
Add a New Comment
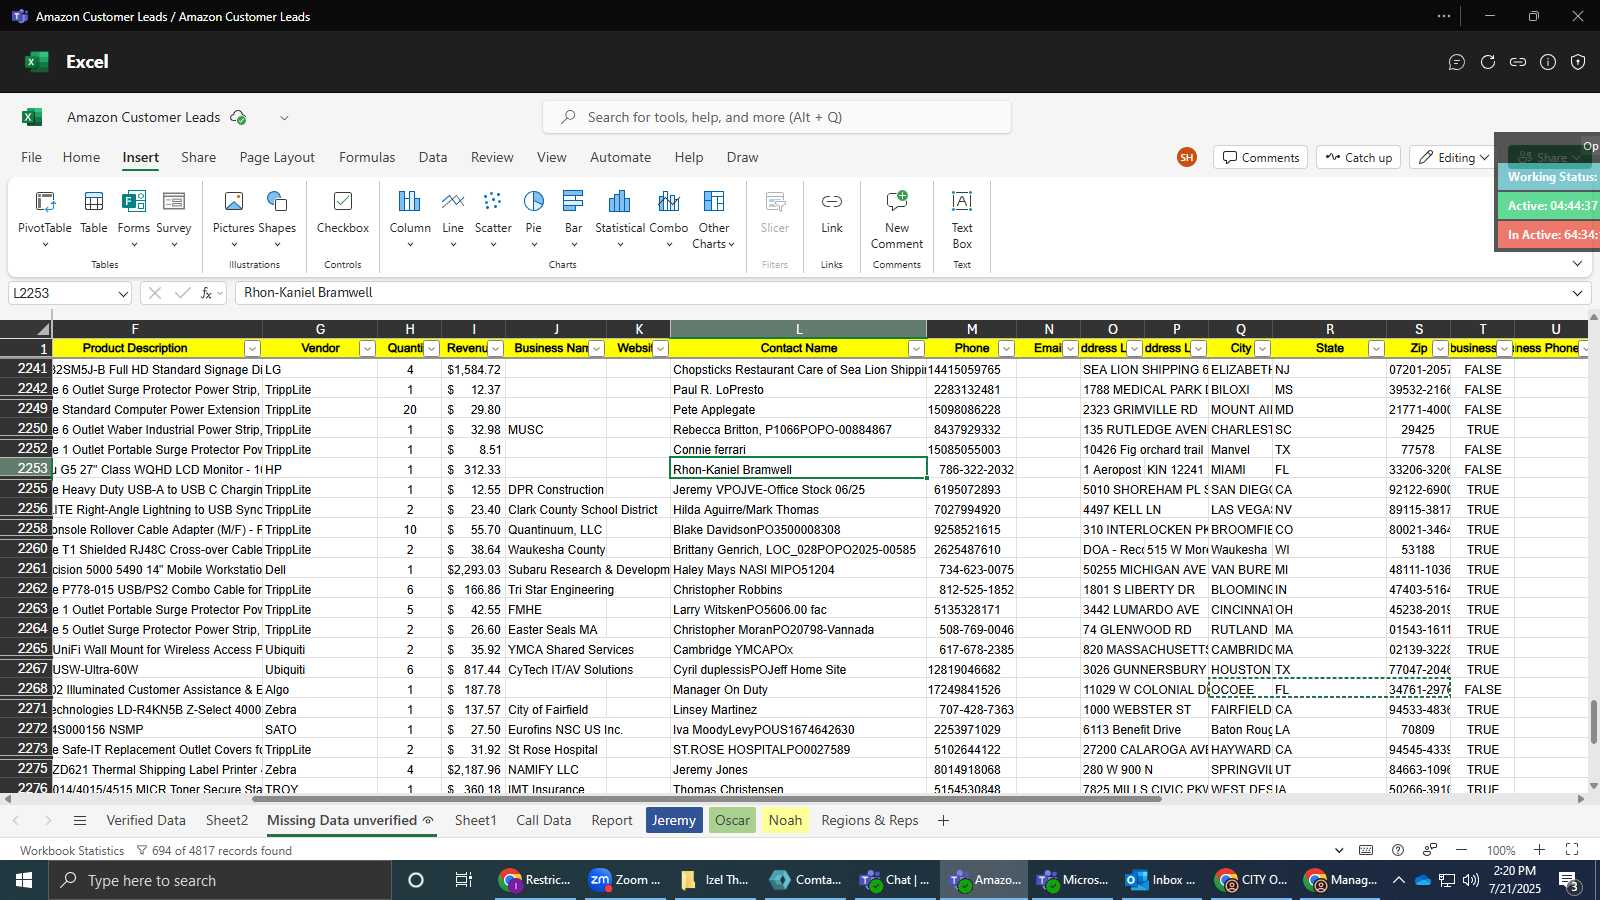coord(897,220)
